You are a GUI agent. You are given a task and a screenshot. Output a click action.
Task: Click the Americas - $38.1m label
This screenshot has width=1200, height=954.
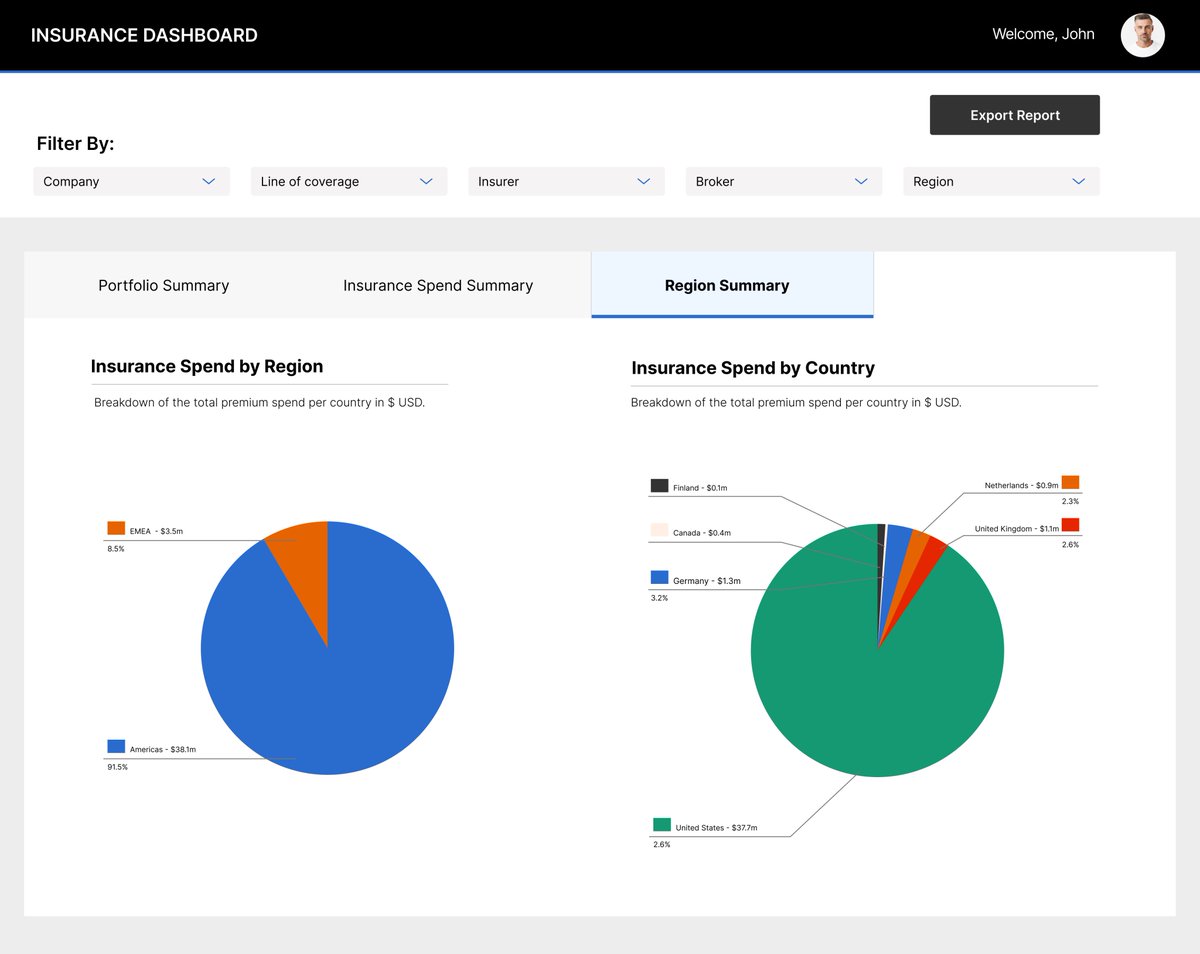[163, 750]
